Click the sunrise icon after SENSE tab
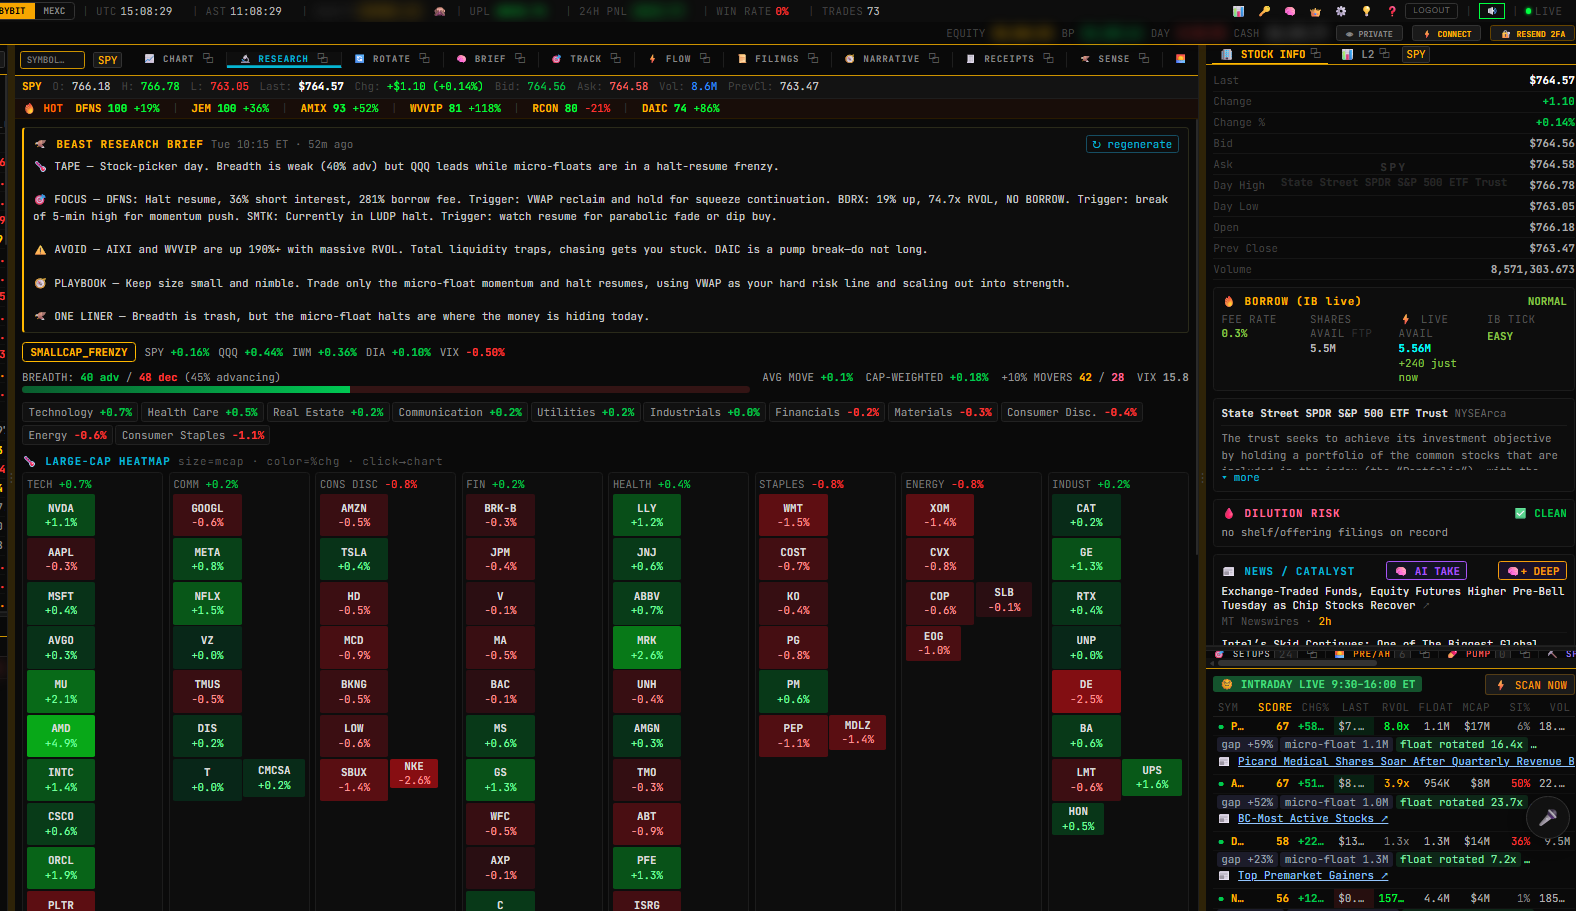Image resolution: width=1576 pixels, height=911 pixels. coord(1180,58)
